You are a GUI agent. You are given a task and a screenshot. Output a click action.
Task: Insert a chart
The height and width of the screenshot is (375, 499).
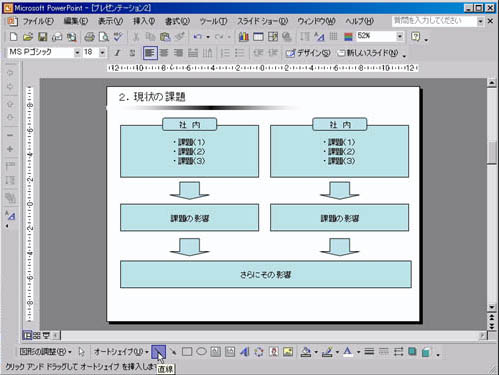(244, 37)
